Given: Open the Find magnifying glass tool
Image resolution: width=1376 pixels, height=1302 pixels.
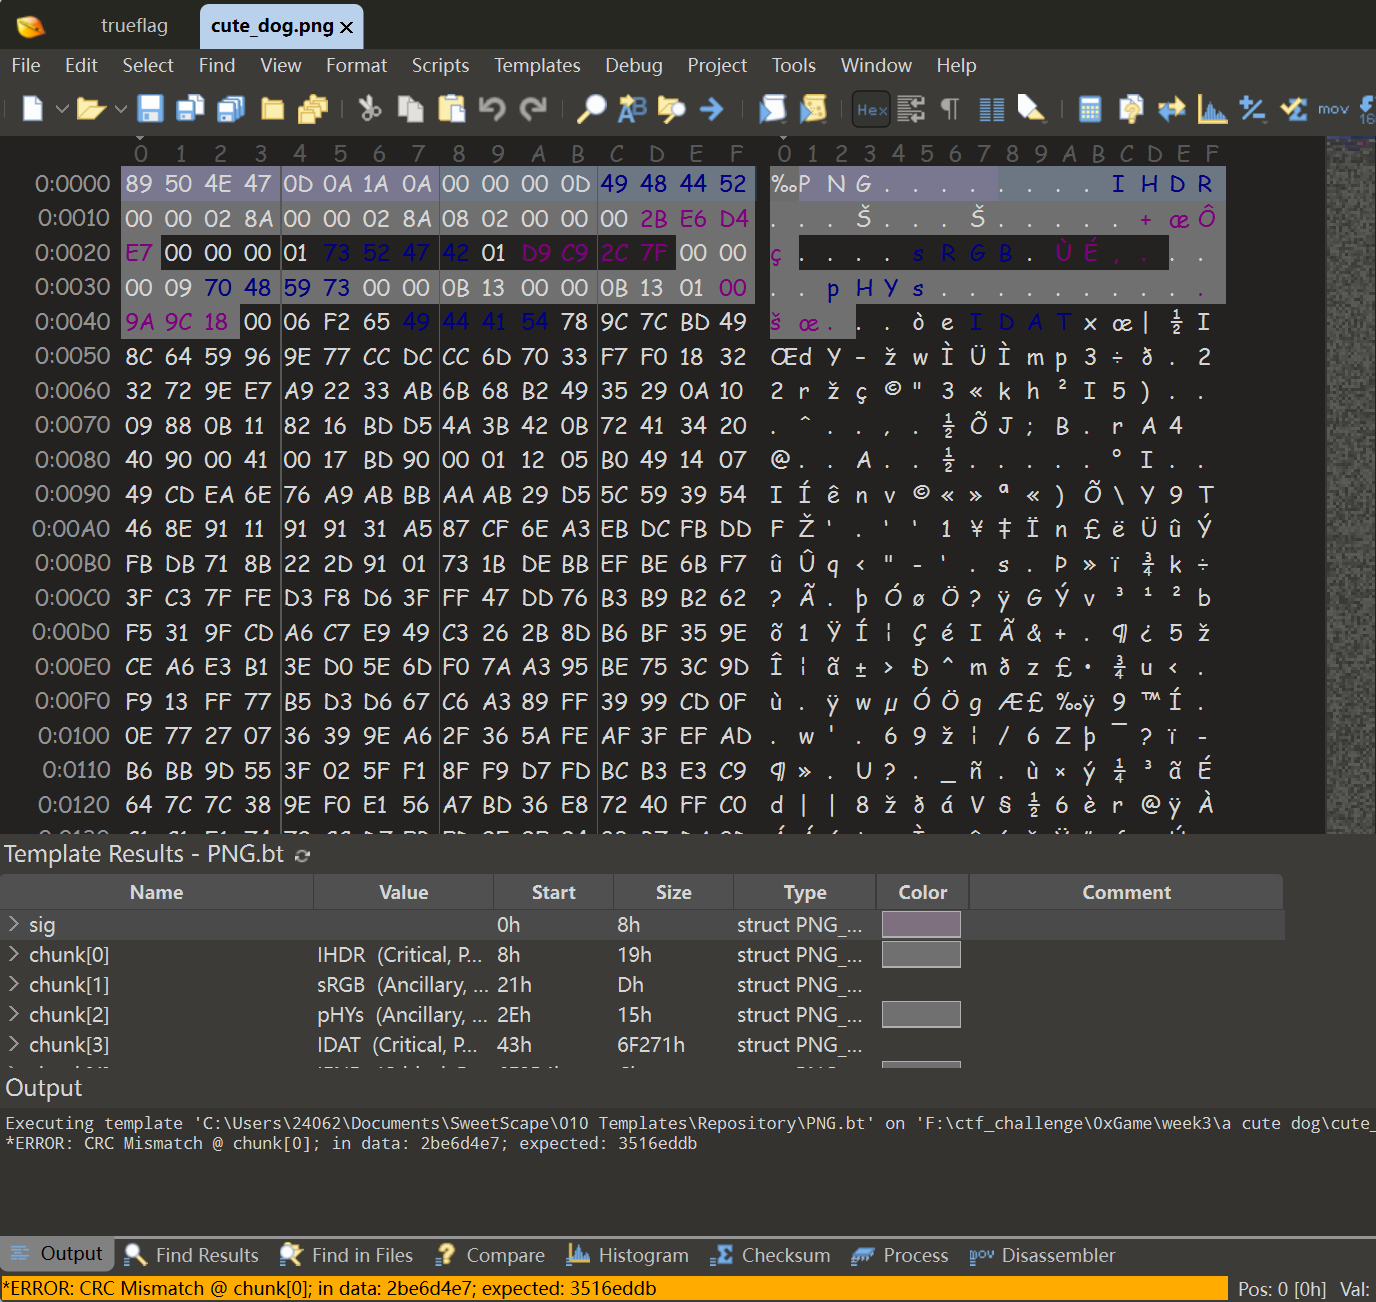Looking at the screenshot, I should (x=591, y=109).
